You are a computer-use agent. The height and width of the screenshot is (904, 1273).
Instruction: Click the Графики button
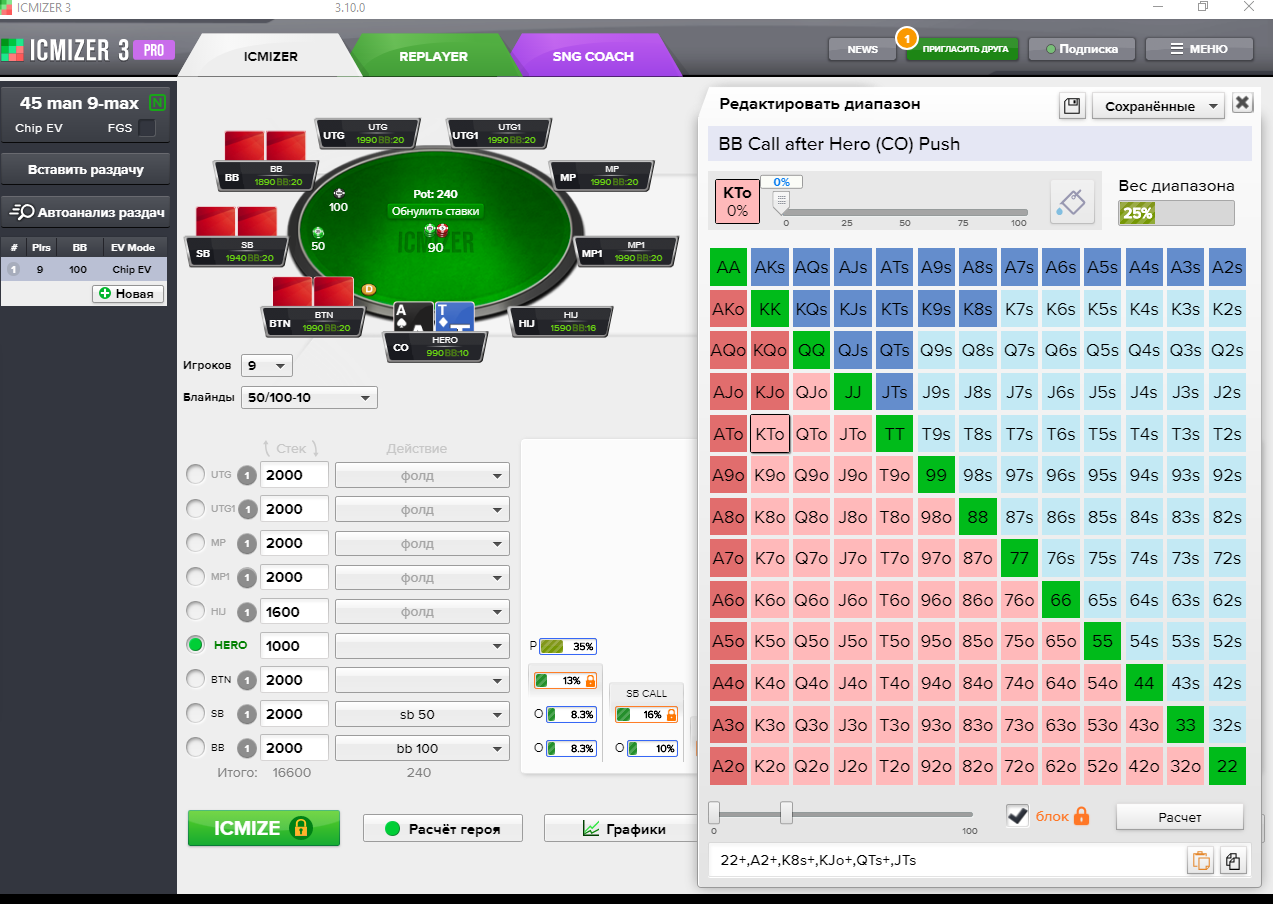coord(620,828)
